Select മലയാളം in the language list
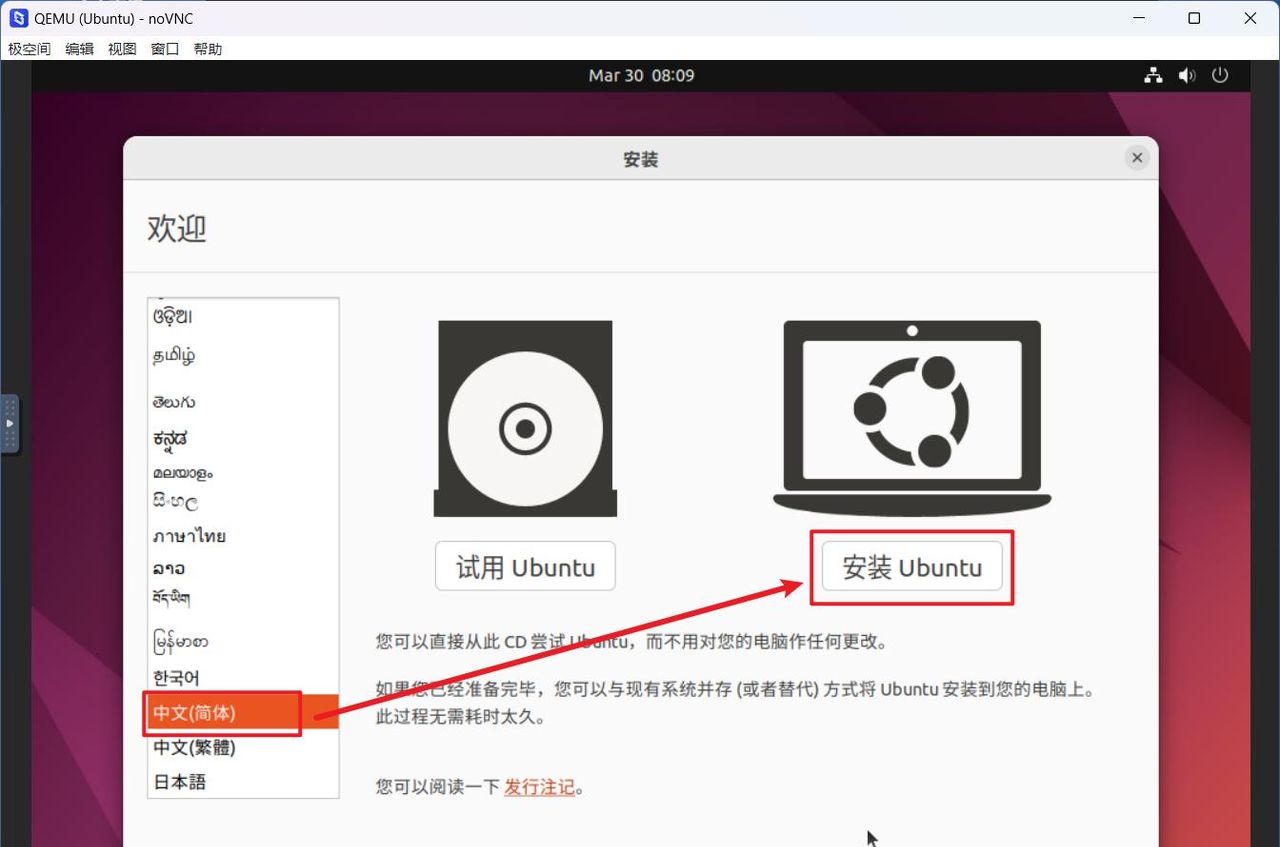The height and width of the screenshot is (847, 1280). pyautogui.click(x=243, y=472)
